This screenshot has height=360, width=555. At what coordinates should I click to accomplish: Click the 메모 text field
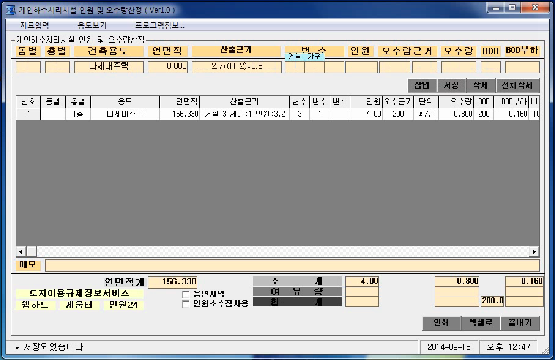(292, 265)
